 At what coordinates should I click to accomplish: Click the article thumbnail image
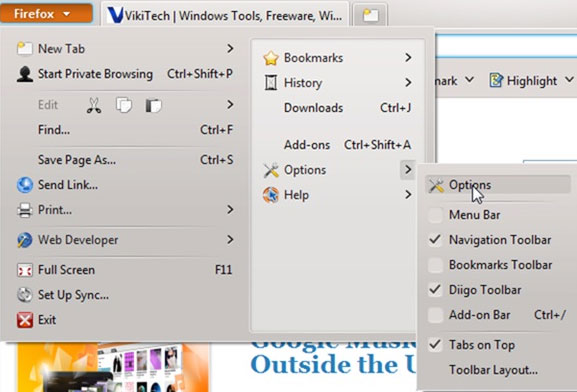pos(113,367)
